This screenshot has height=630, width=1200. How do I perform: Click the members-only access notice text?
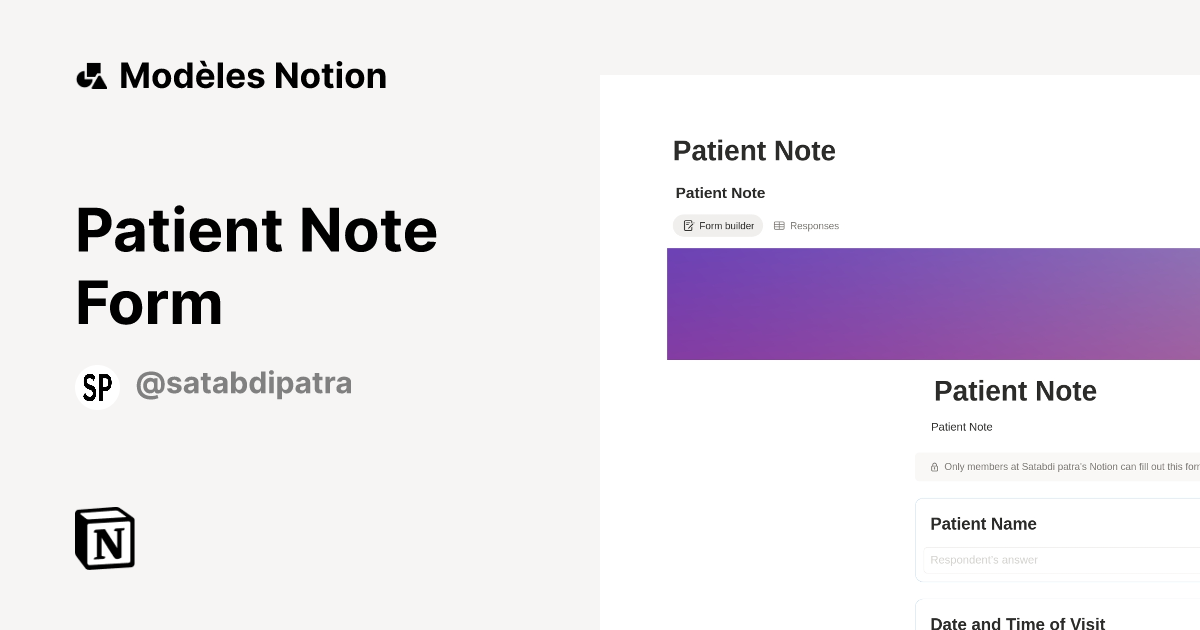click(x=1070, y=467)
